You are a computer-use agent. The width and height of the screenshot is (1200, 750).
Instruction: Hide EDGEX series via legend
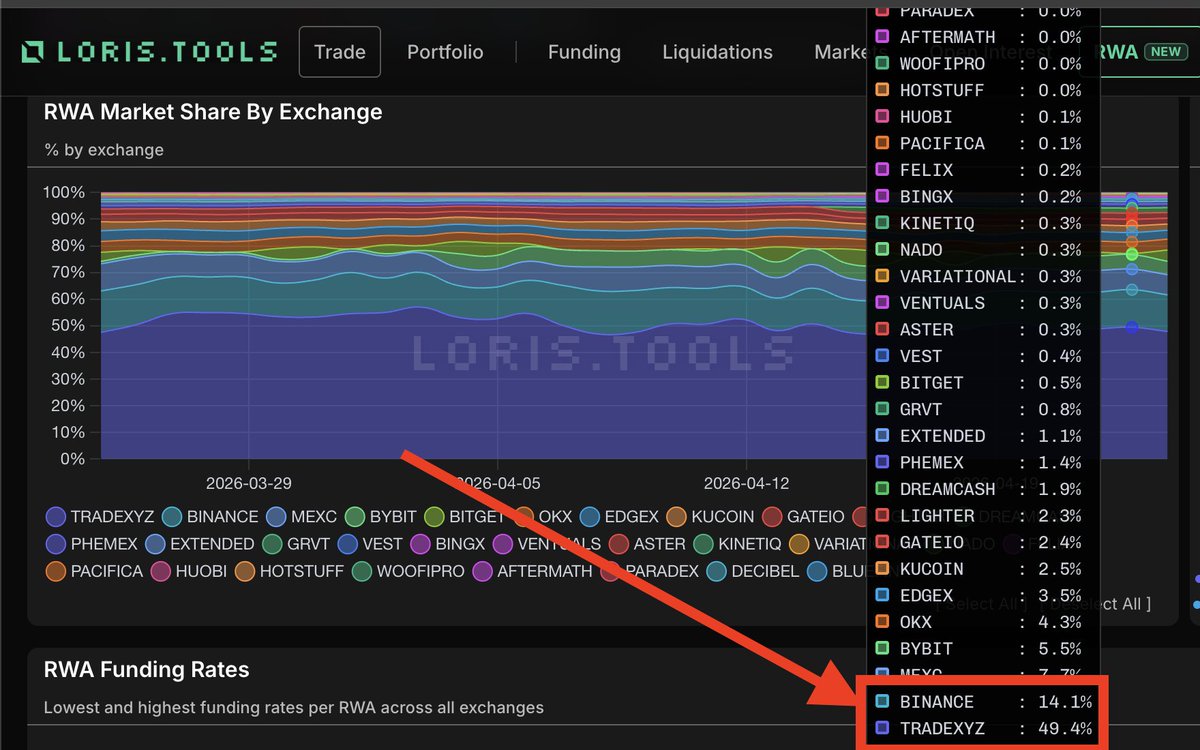(x=619, y=517)
